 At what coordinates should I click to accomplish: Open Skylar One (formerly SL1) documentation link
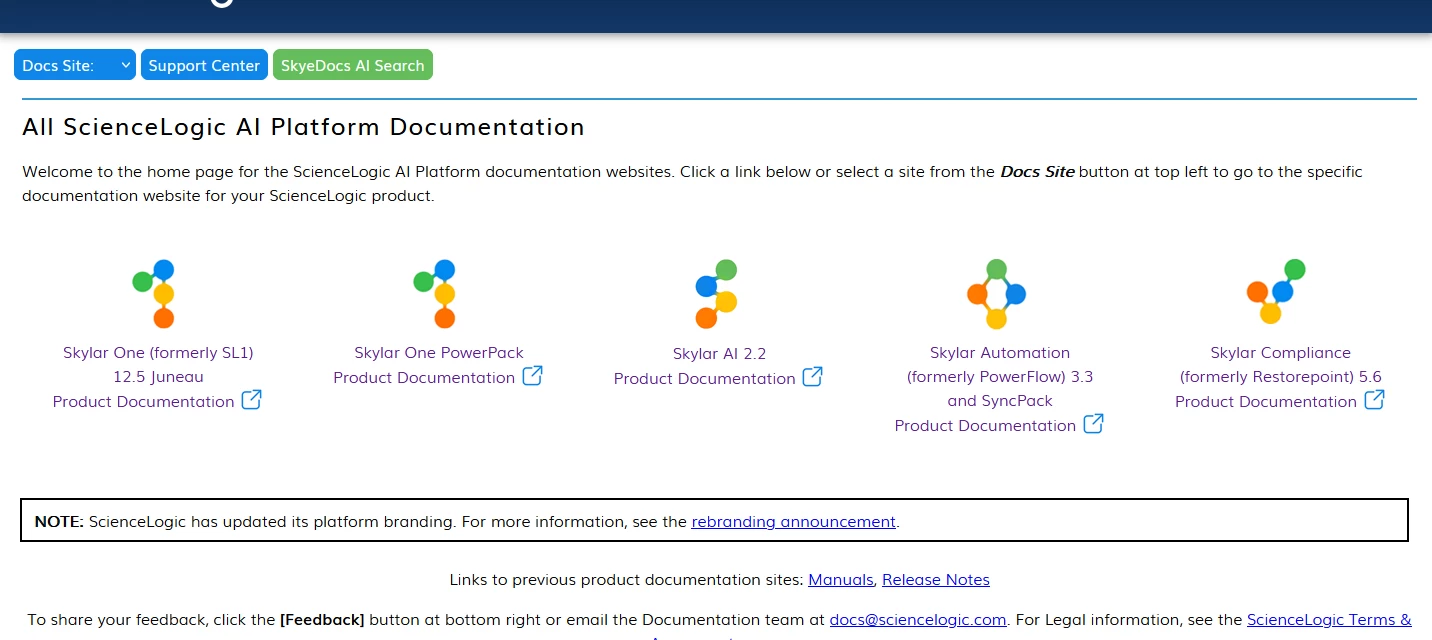(158, 377)
